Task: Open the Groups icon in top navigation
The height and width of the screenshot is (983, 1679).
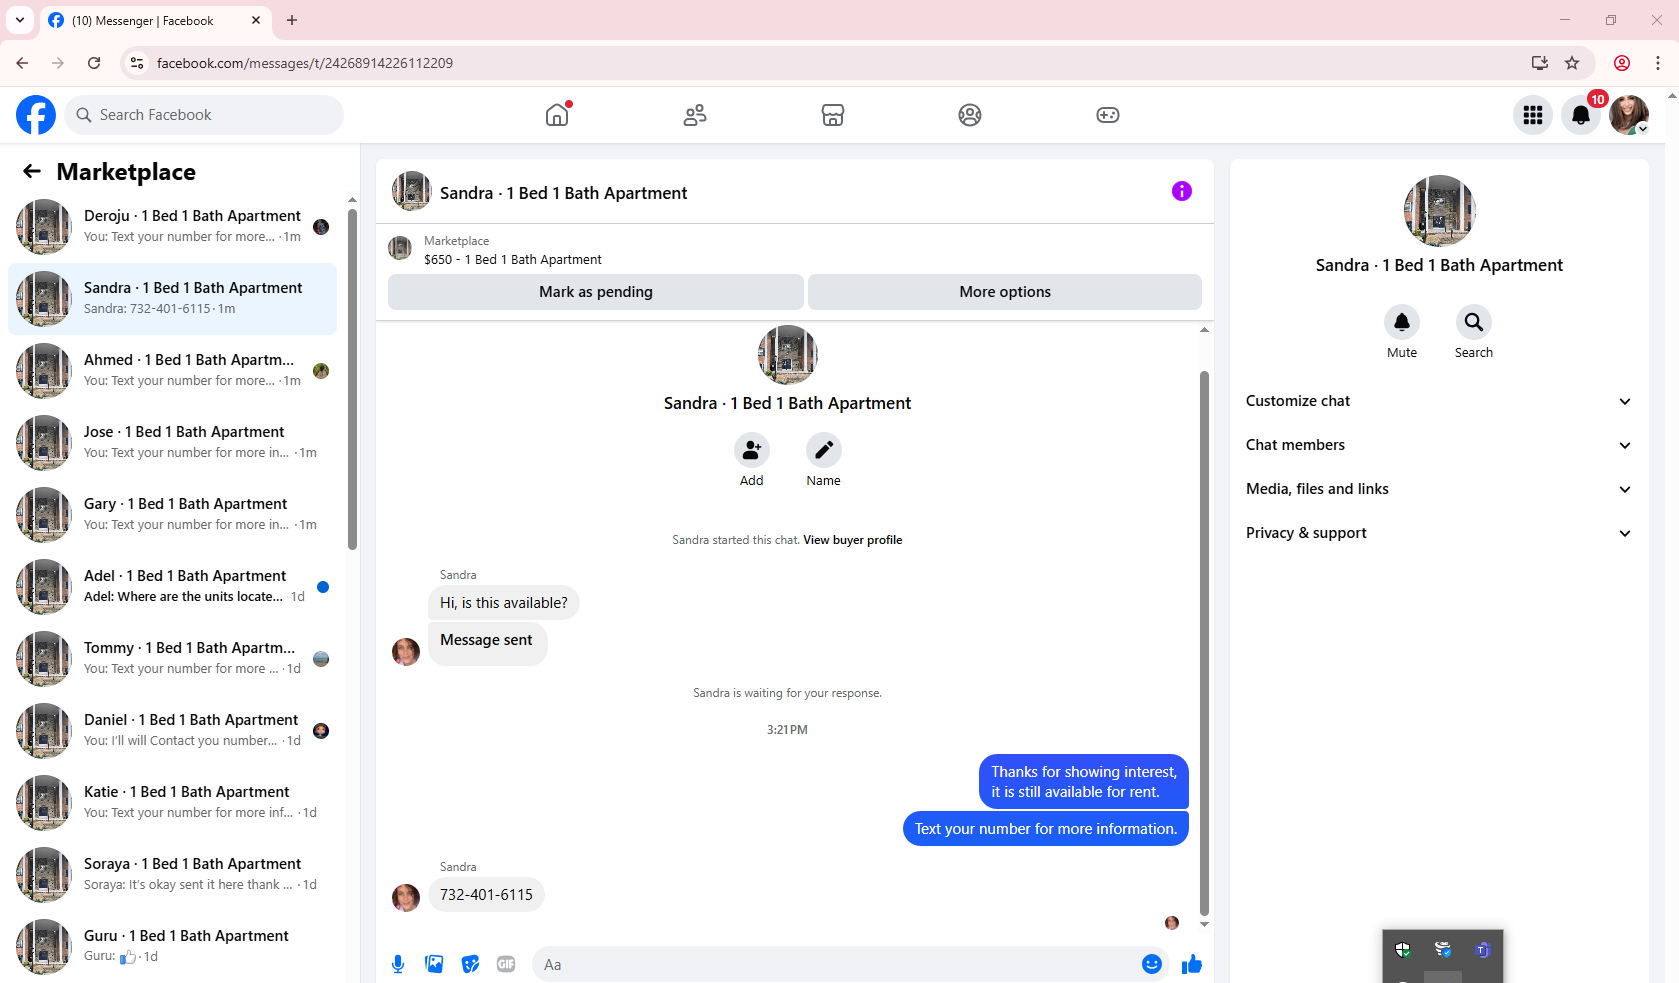Action: click(970, 115)
